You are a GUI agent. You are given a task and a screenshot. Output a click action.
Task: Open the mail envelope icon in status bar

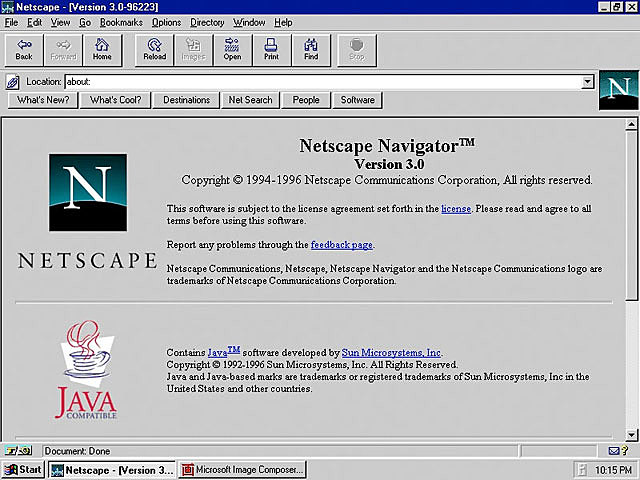(613, 451)
